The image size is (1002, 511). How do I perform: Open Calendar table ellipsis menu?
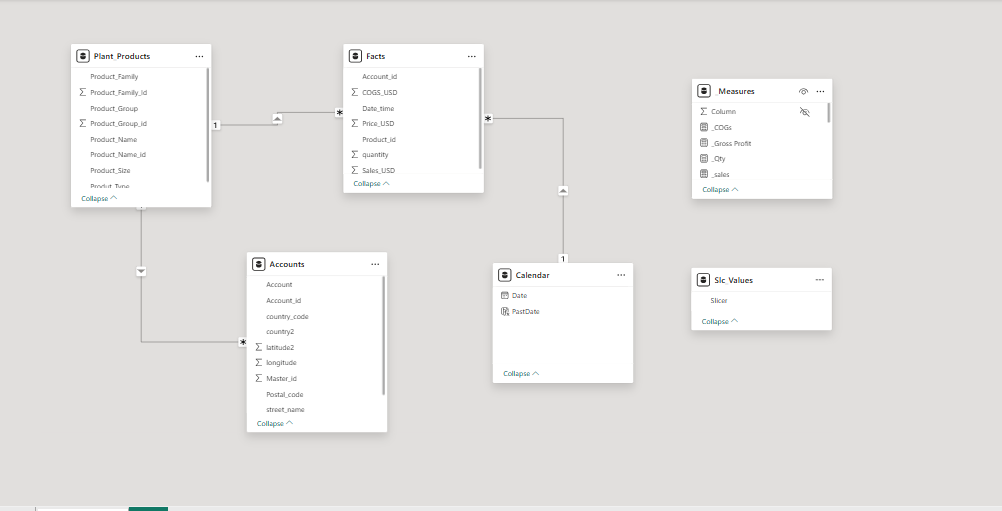[621, 275]
